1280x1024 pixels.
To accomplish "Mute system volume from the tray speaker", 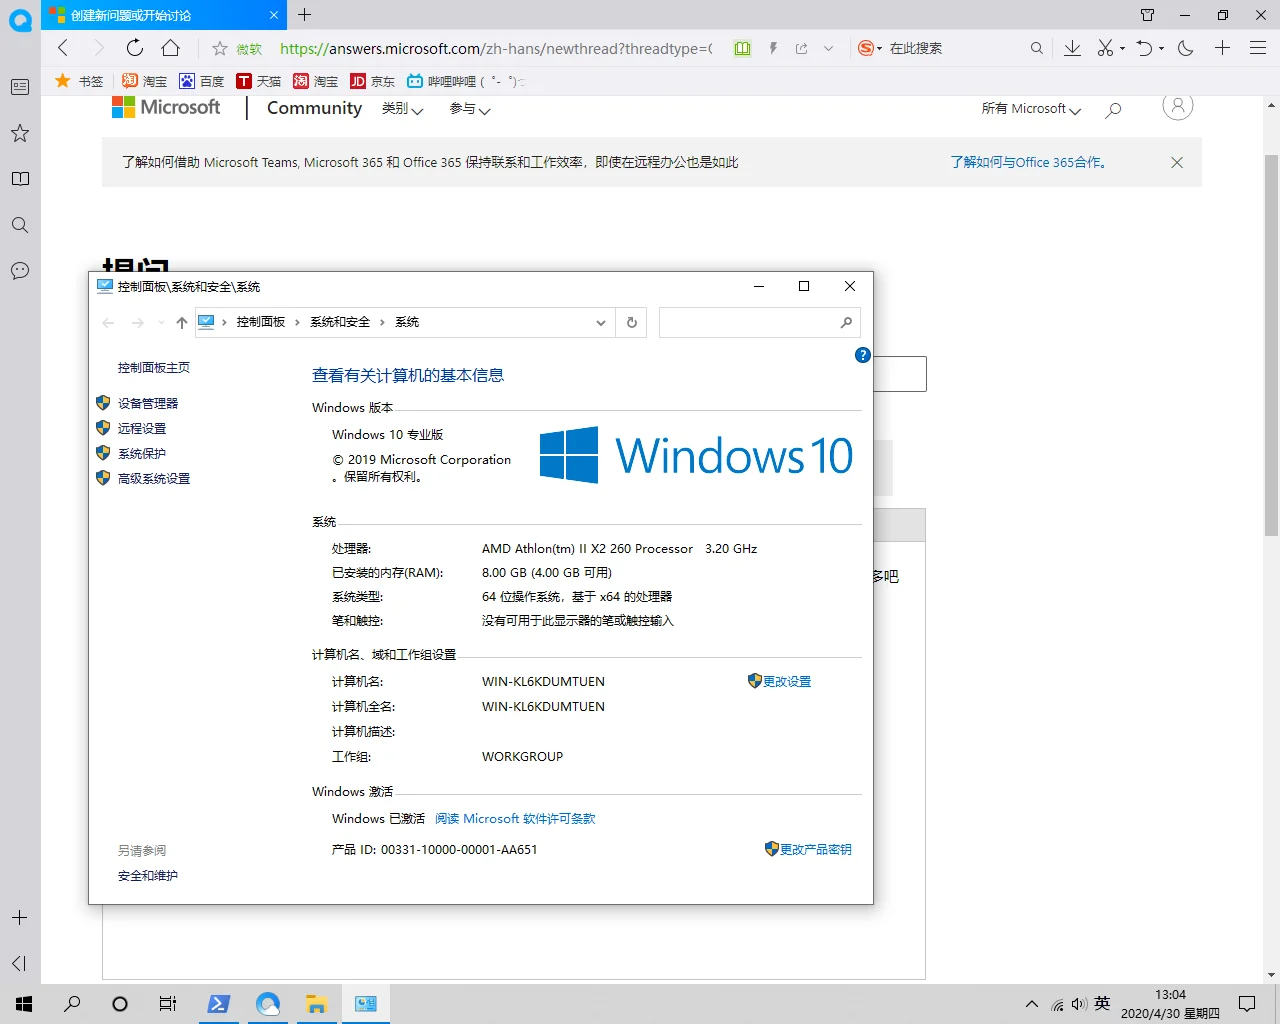I will (1079, 1003).
